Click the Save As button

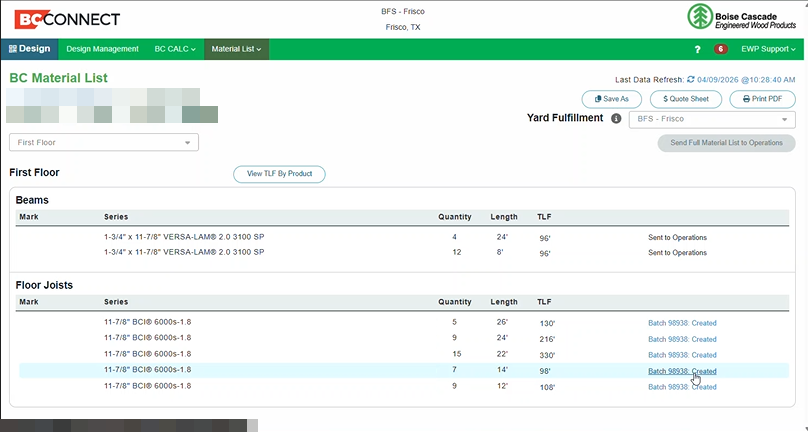[x=612, y=99]
